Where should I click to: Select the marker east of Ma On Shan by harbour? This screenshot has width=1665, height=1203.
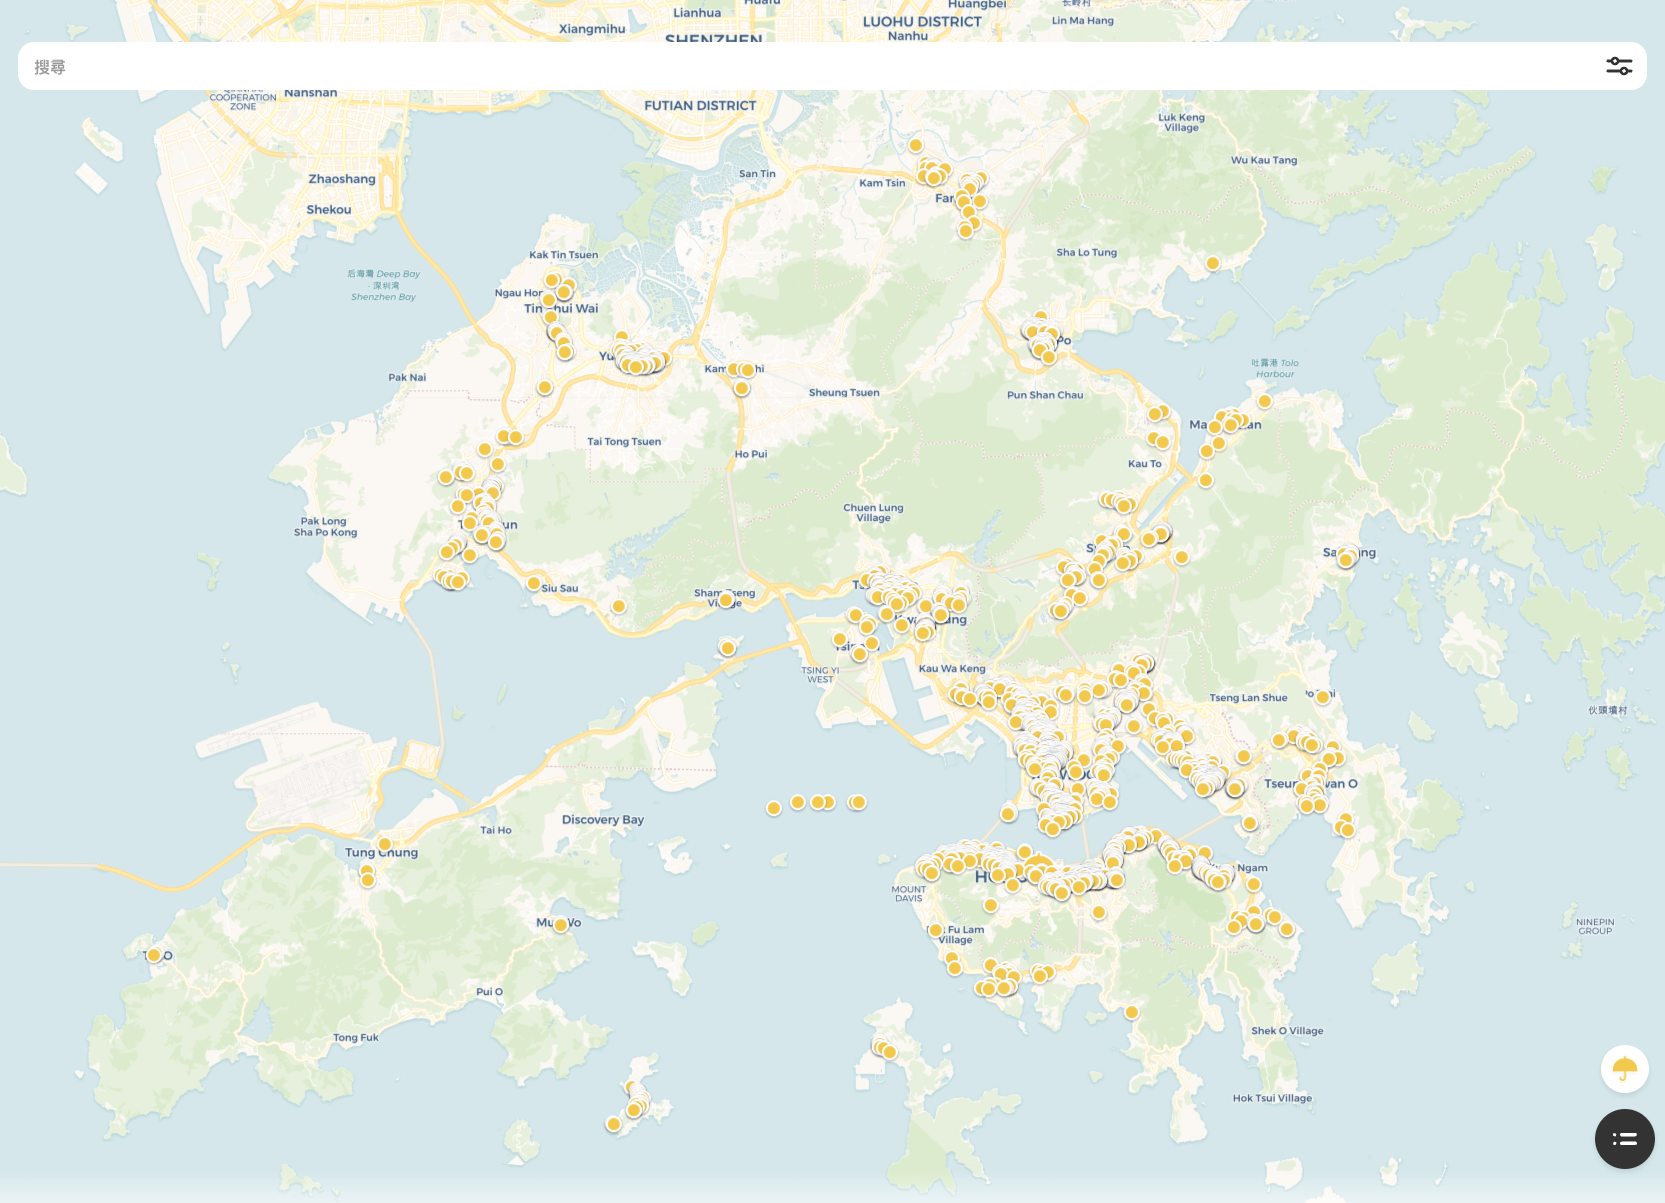[1265, 401]
